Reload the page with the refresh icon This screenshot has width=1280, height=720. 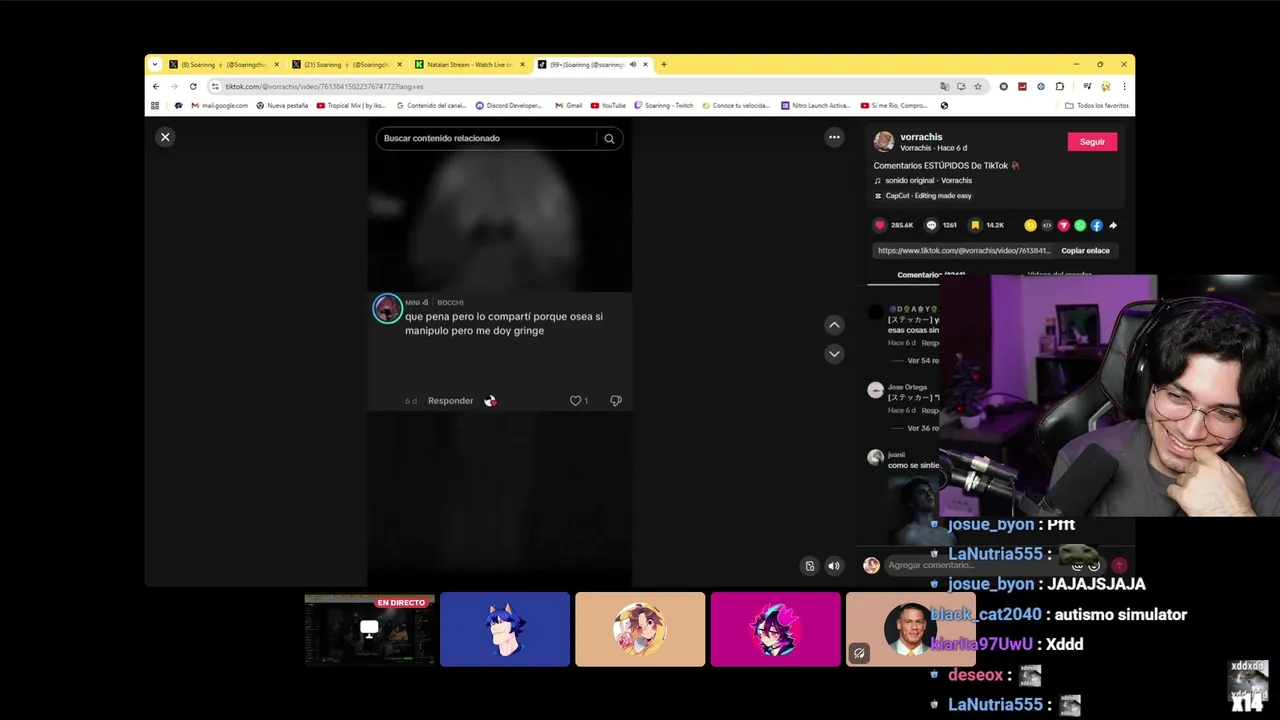coord(193,87)
